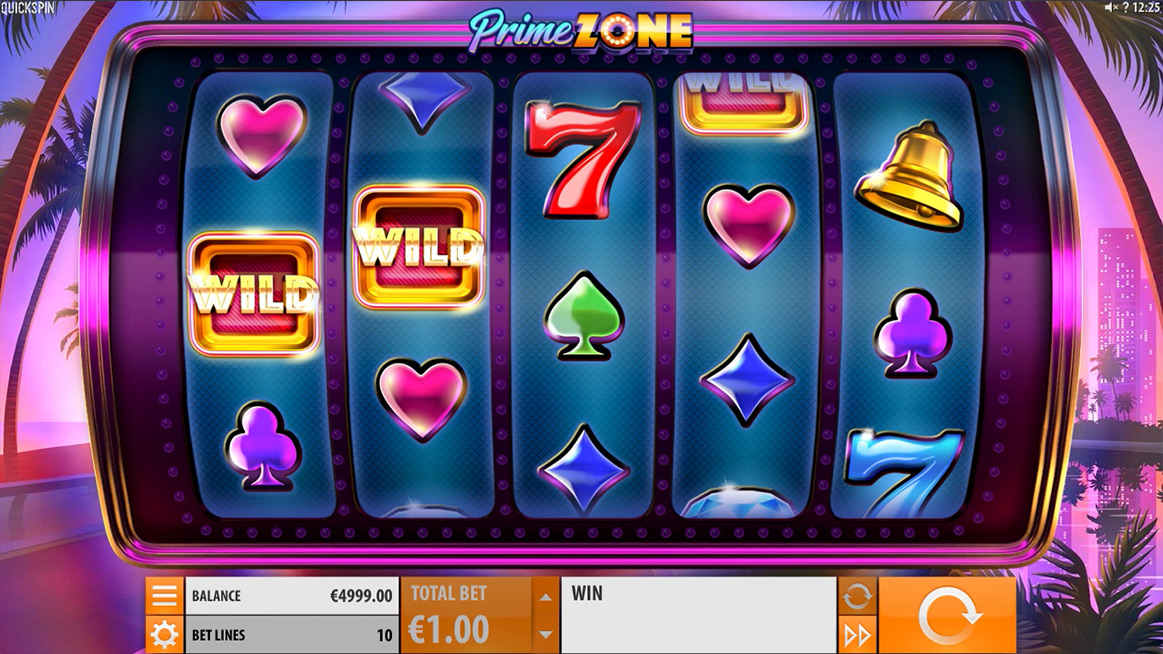Open the hamburger menu icon
The image size is (1163, 654).
pos(164,595)
